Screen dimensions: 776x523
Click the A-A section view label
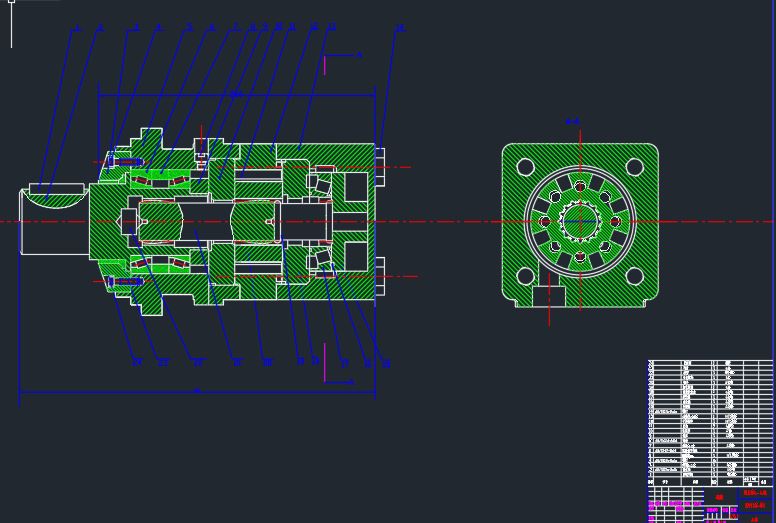click(x=572, y=121)
